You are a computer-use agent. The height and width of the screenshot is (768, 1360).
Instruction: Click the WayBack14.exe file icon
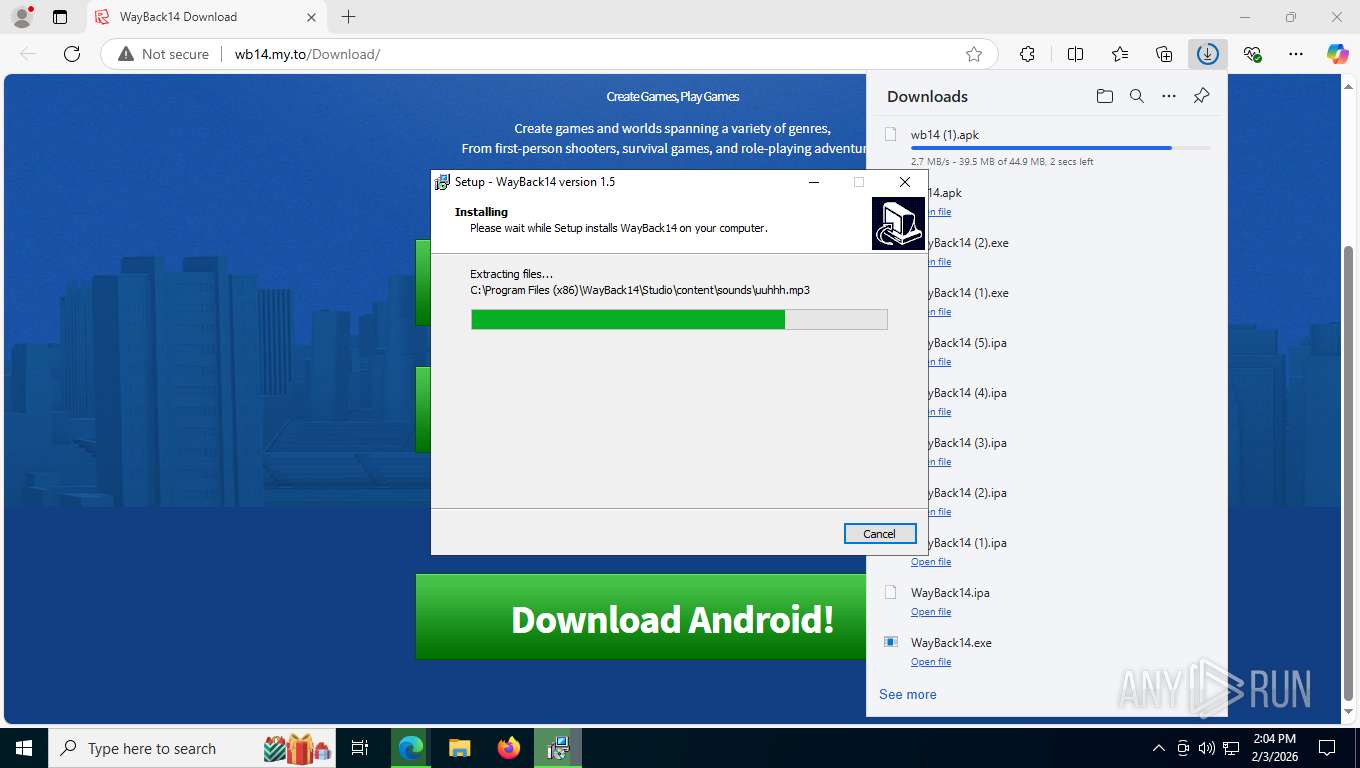click(x=891, y=642)
